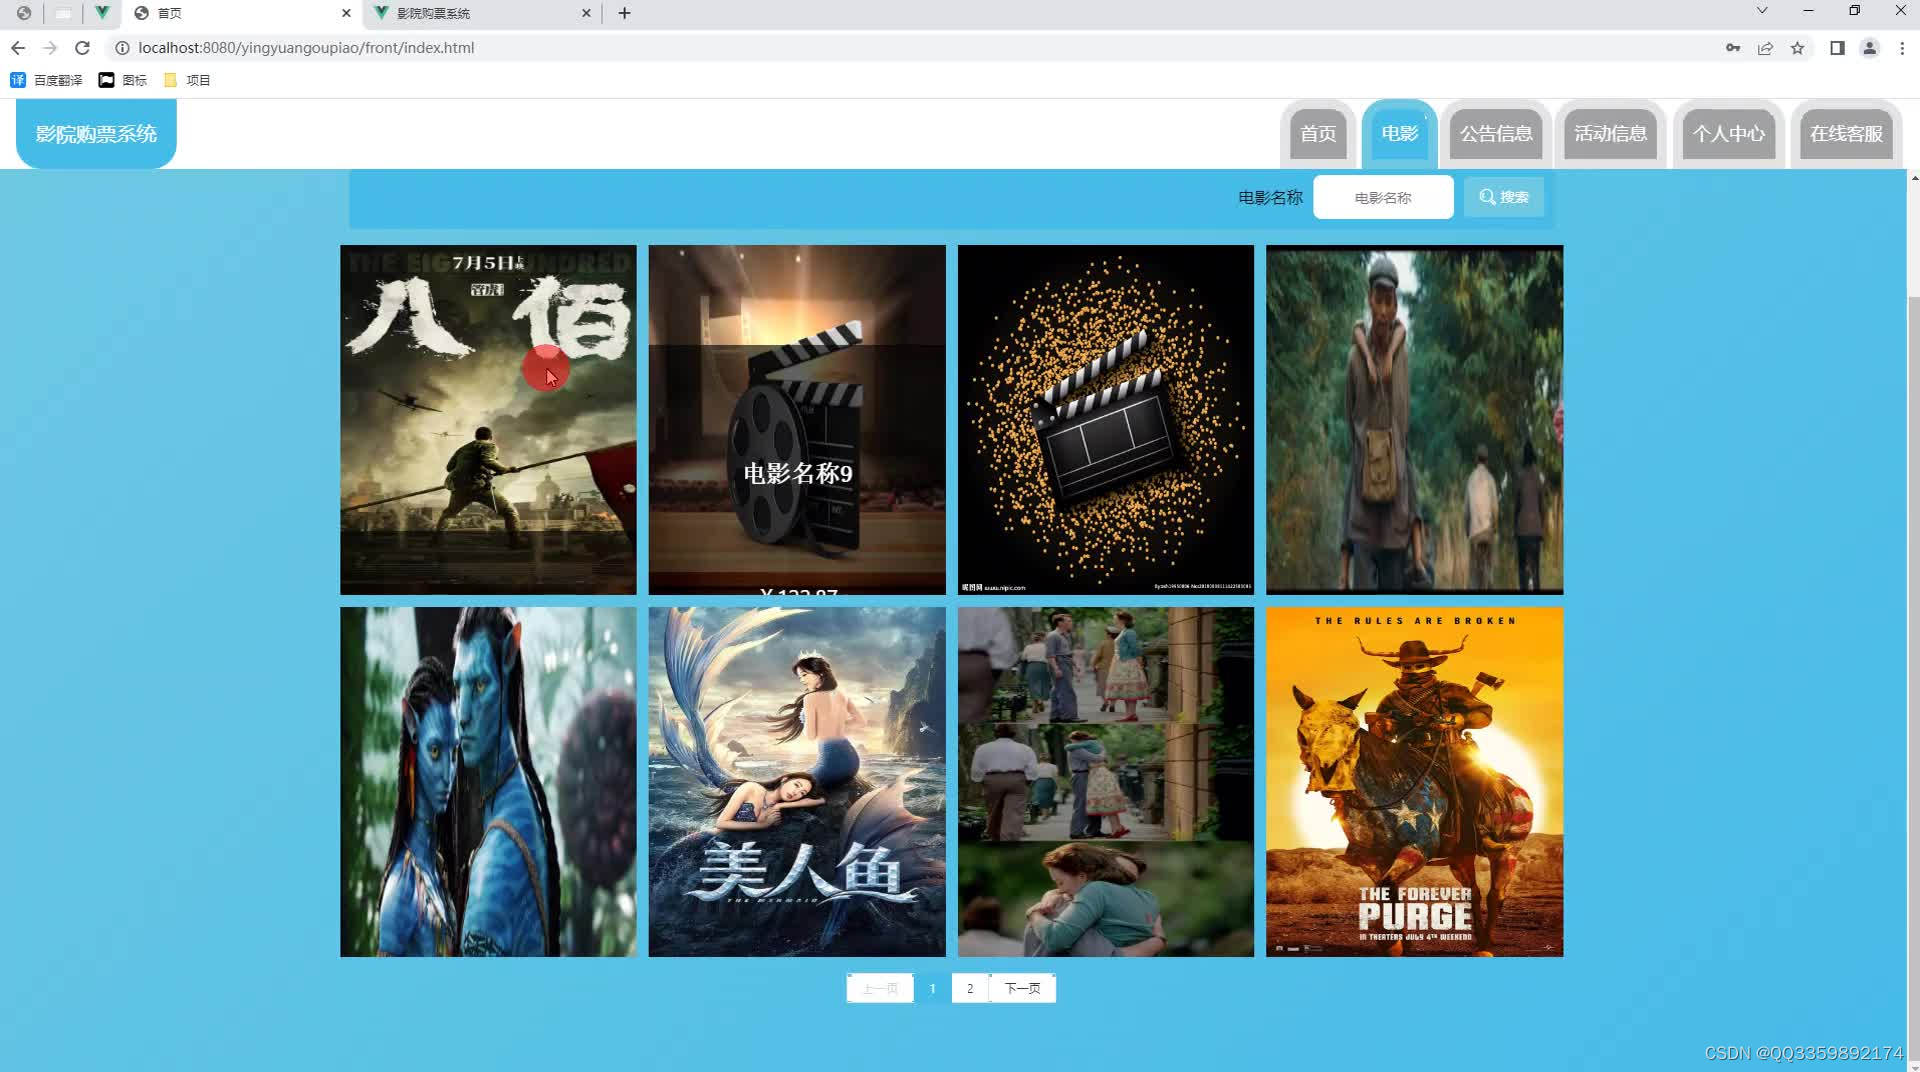Image resolution: width=1920 pixels, height=1072 pixels.
Task: Close the 影院购票系统 tab
Action: (586, 13)
